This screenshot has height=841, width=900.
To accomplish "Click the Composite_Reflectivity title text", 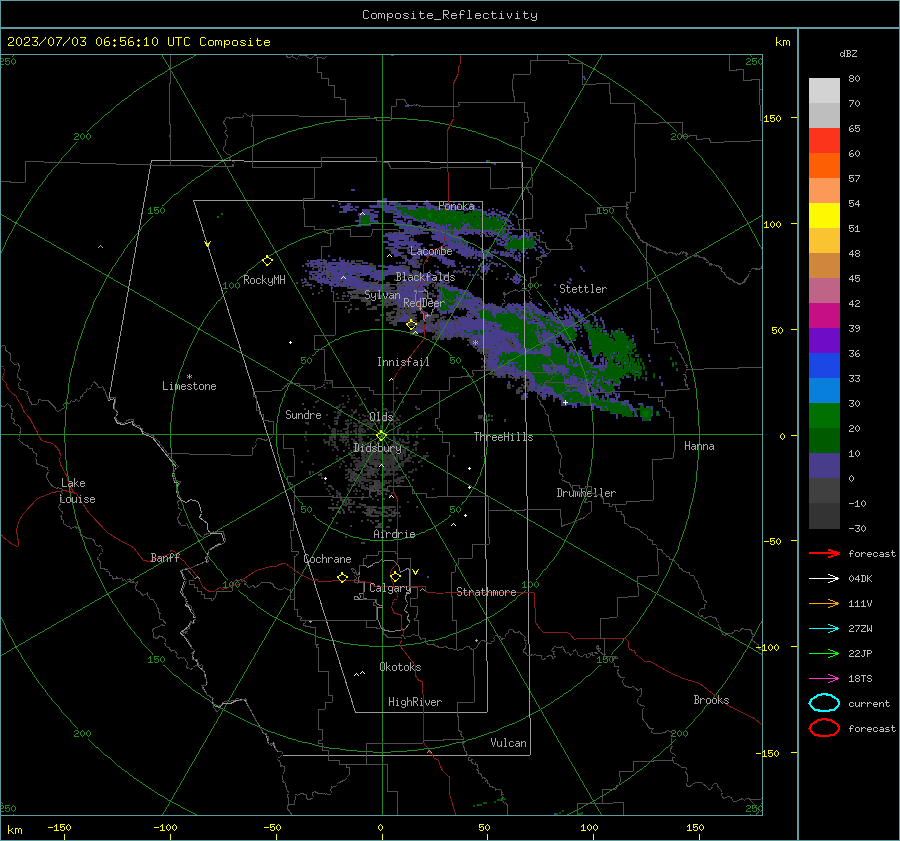I will point(449,15).
